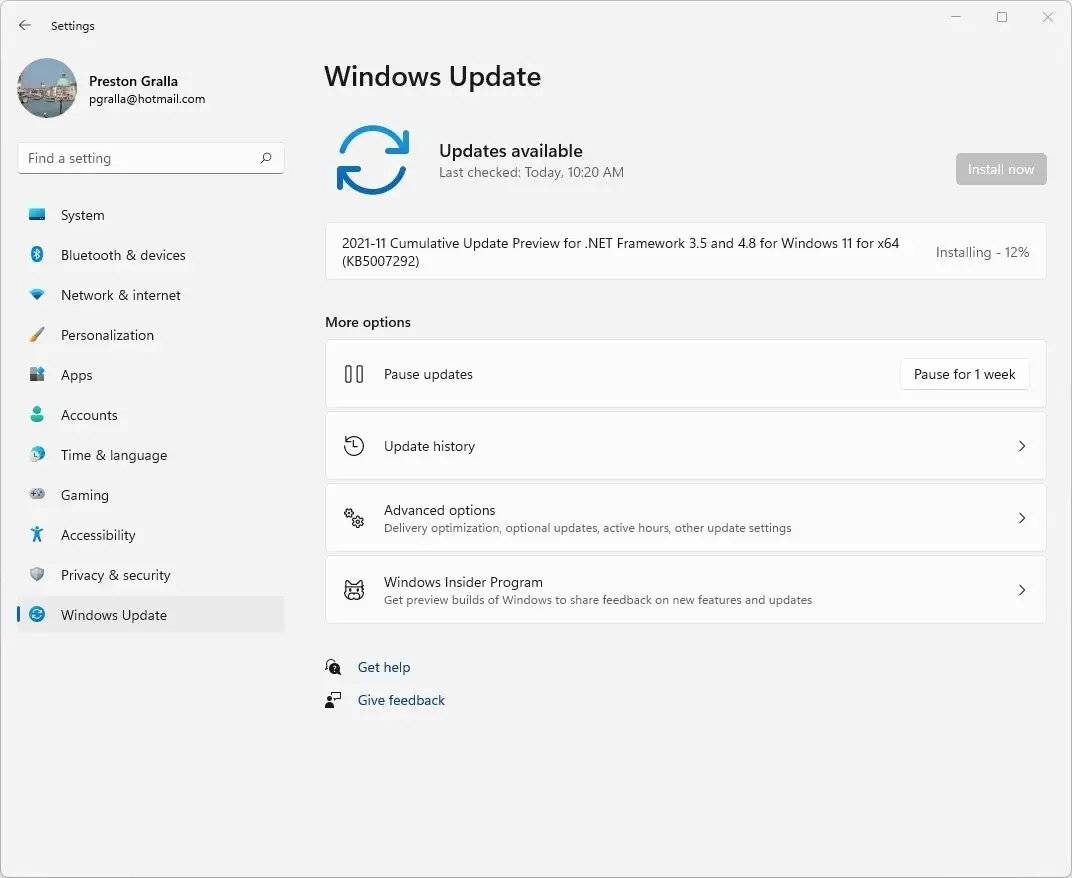Screen dimensions: 1072x878
Task: Open Accessibility settings
Action: [x=150, y=535]
